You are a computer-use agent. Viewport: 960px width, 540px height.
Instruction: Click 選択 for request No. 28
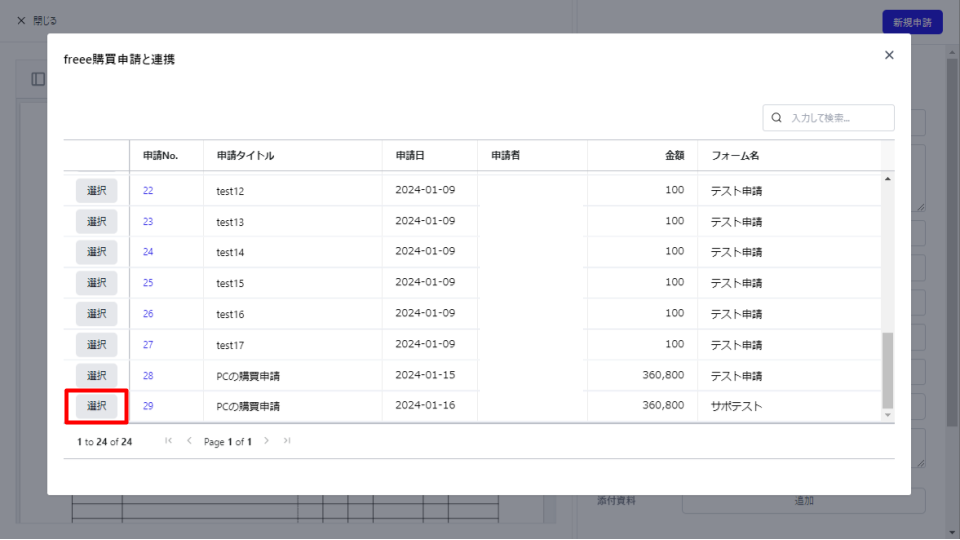click(97, 375)
